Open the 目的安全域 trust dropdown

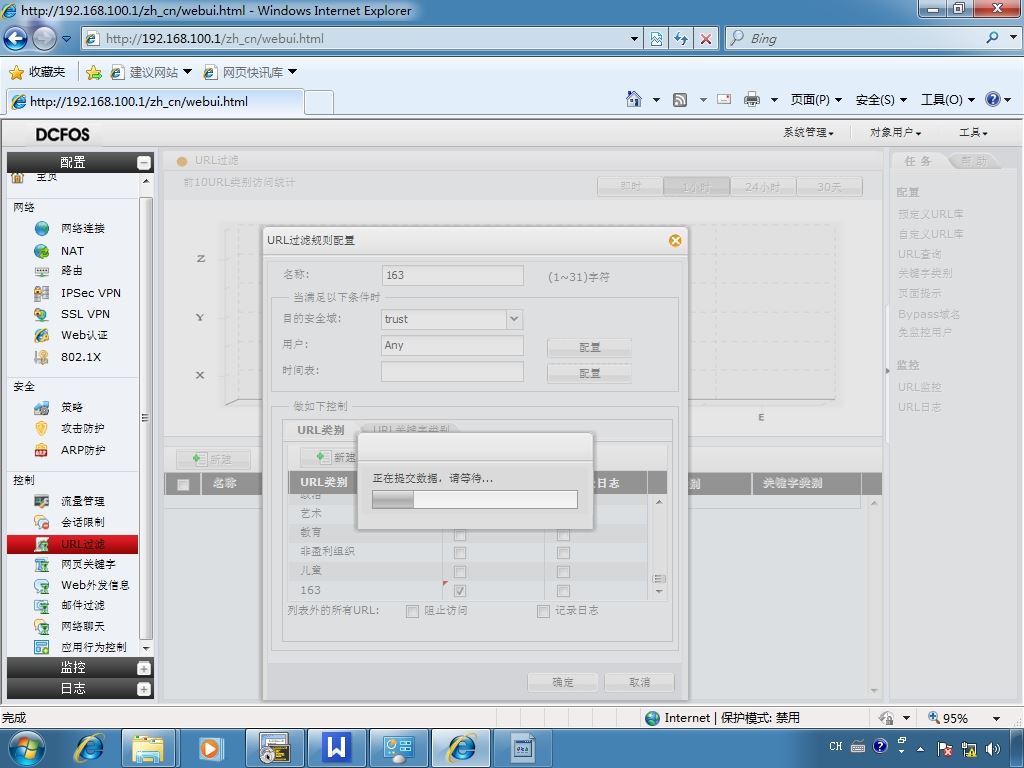pyautogui.click(x=515, y=319)
